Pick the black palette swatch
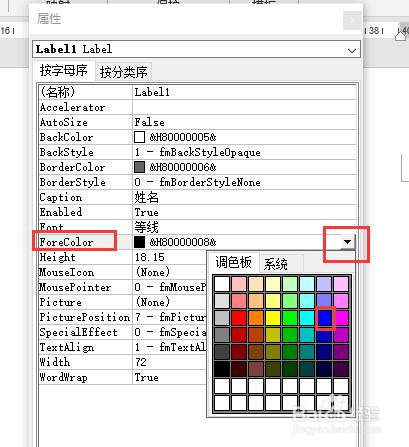This screenshot has width=409, height=447. tap(222, 369)
